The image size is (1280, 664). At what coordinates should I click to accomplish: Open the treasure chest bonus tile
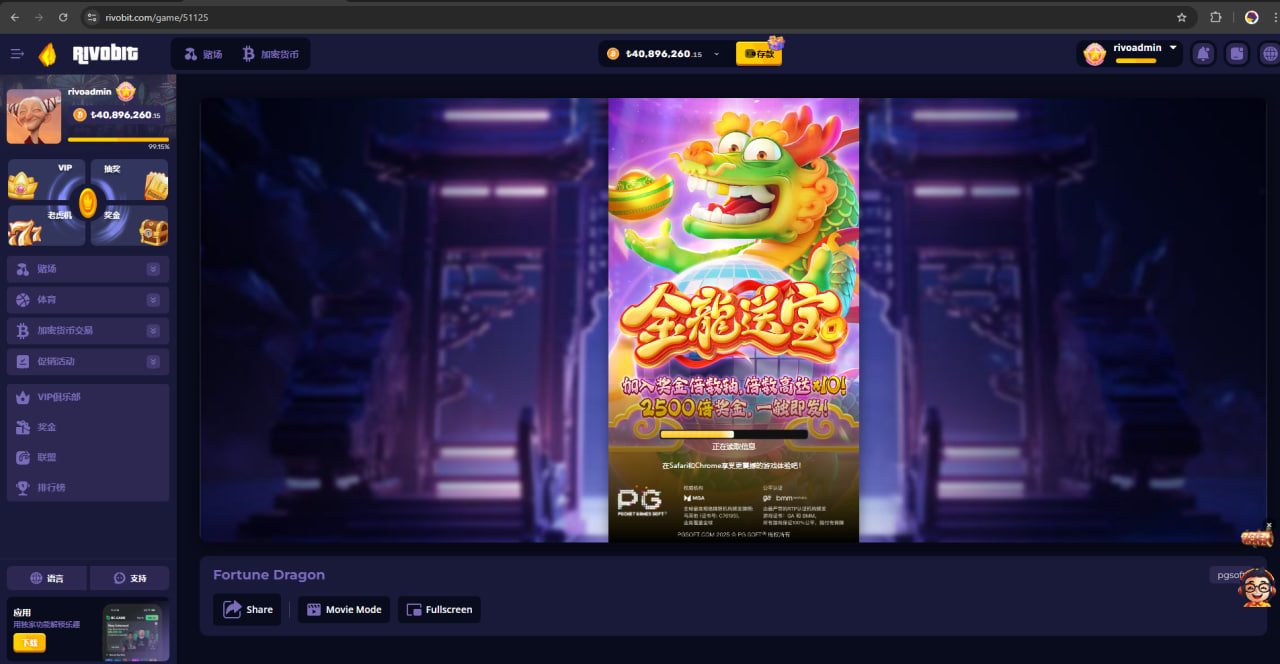130,226
